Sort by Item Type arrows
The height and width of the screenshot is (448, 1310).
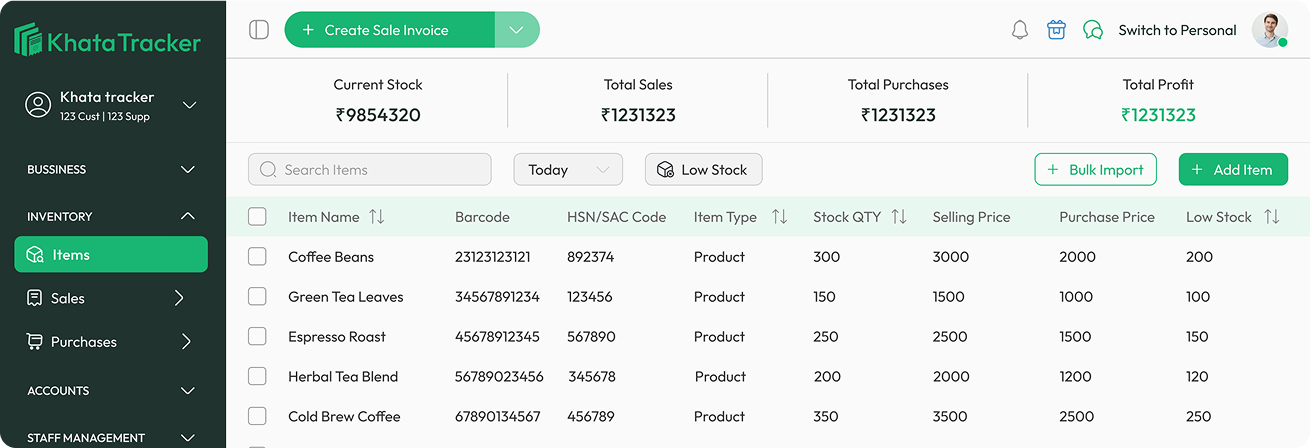click(x=780, y=217)
